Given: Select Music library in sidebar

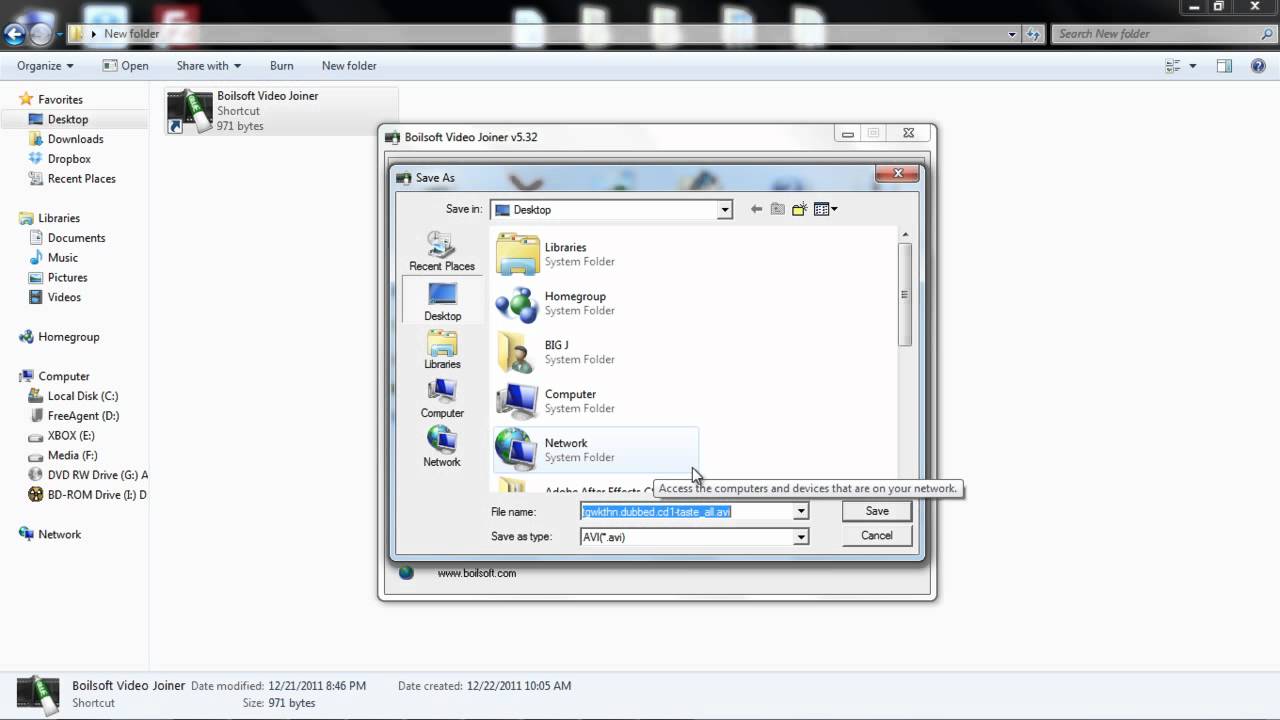Looking at the screenshot, I should pos(63,258).
